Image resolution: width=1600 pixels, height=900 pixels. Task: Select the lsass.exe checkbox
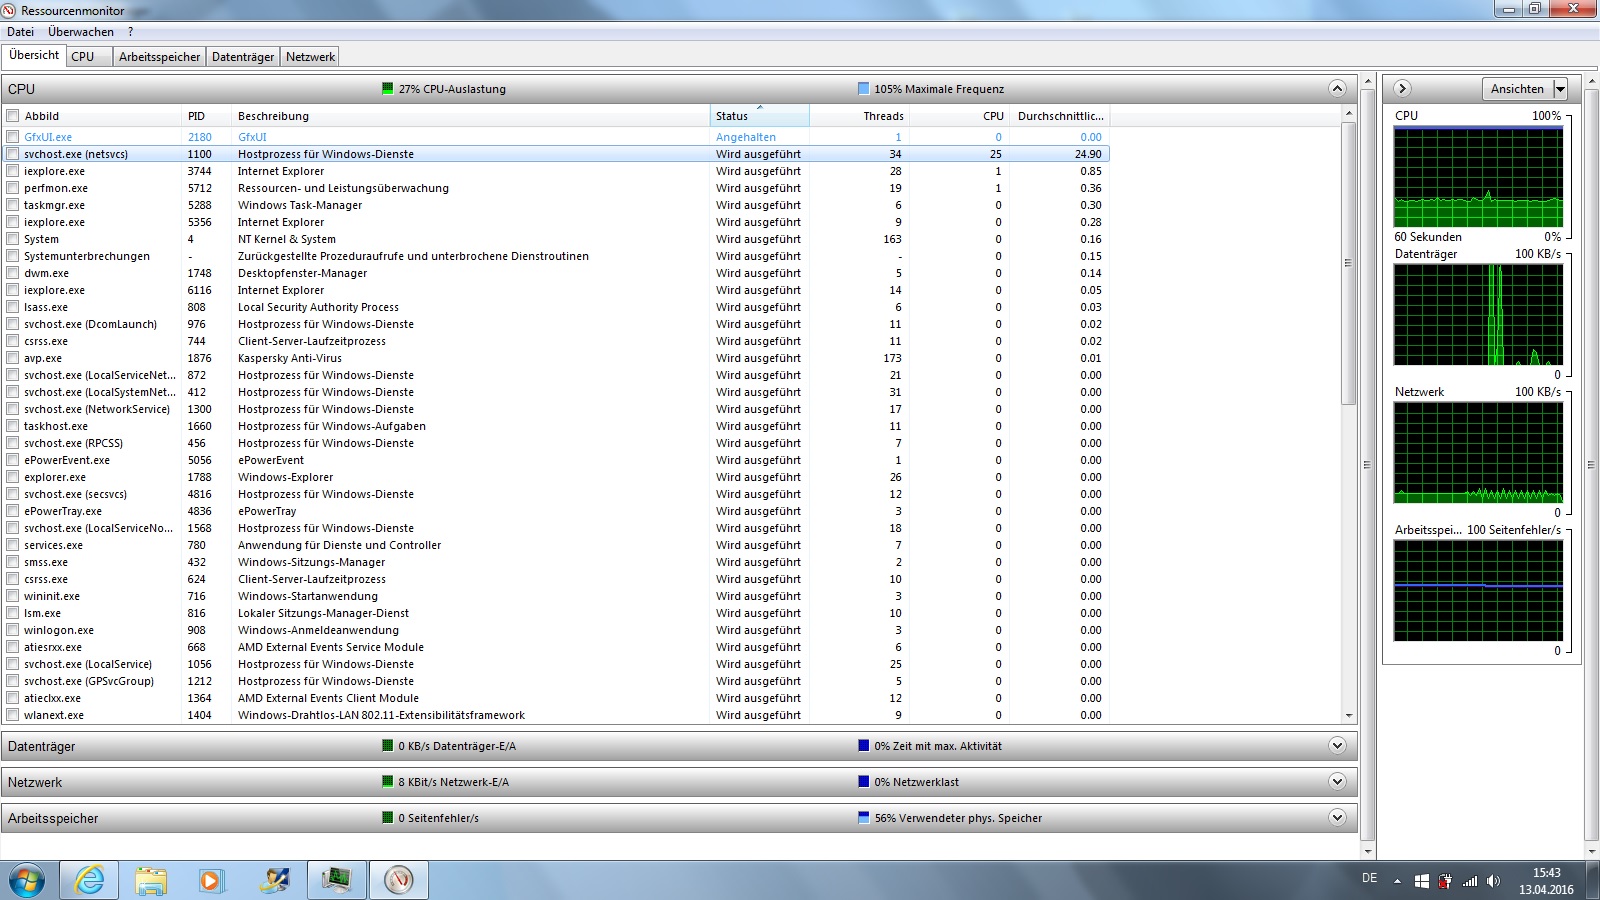[x=13, y=307]
